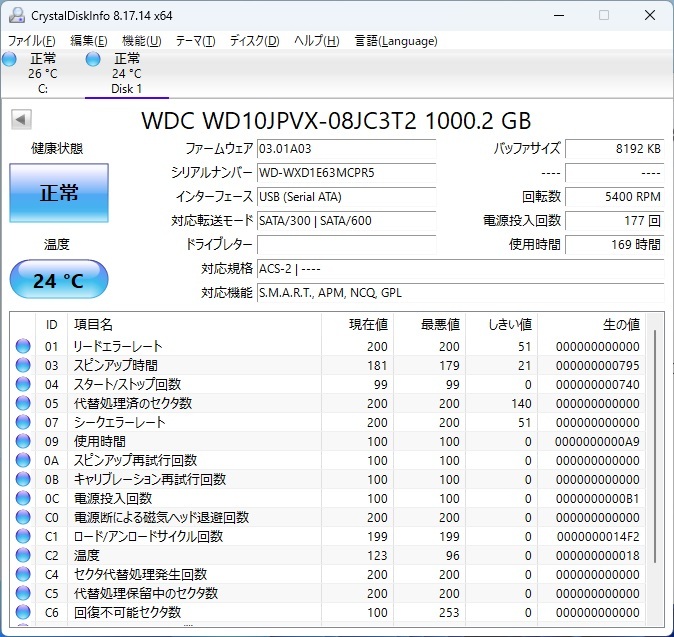This screenshot has width=674, height=637.
Task: Open the ファイル(F) menu
Action: pyautogui.click(x=32, y=41)
